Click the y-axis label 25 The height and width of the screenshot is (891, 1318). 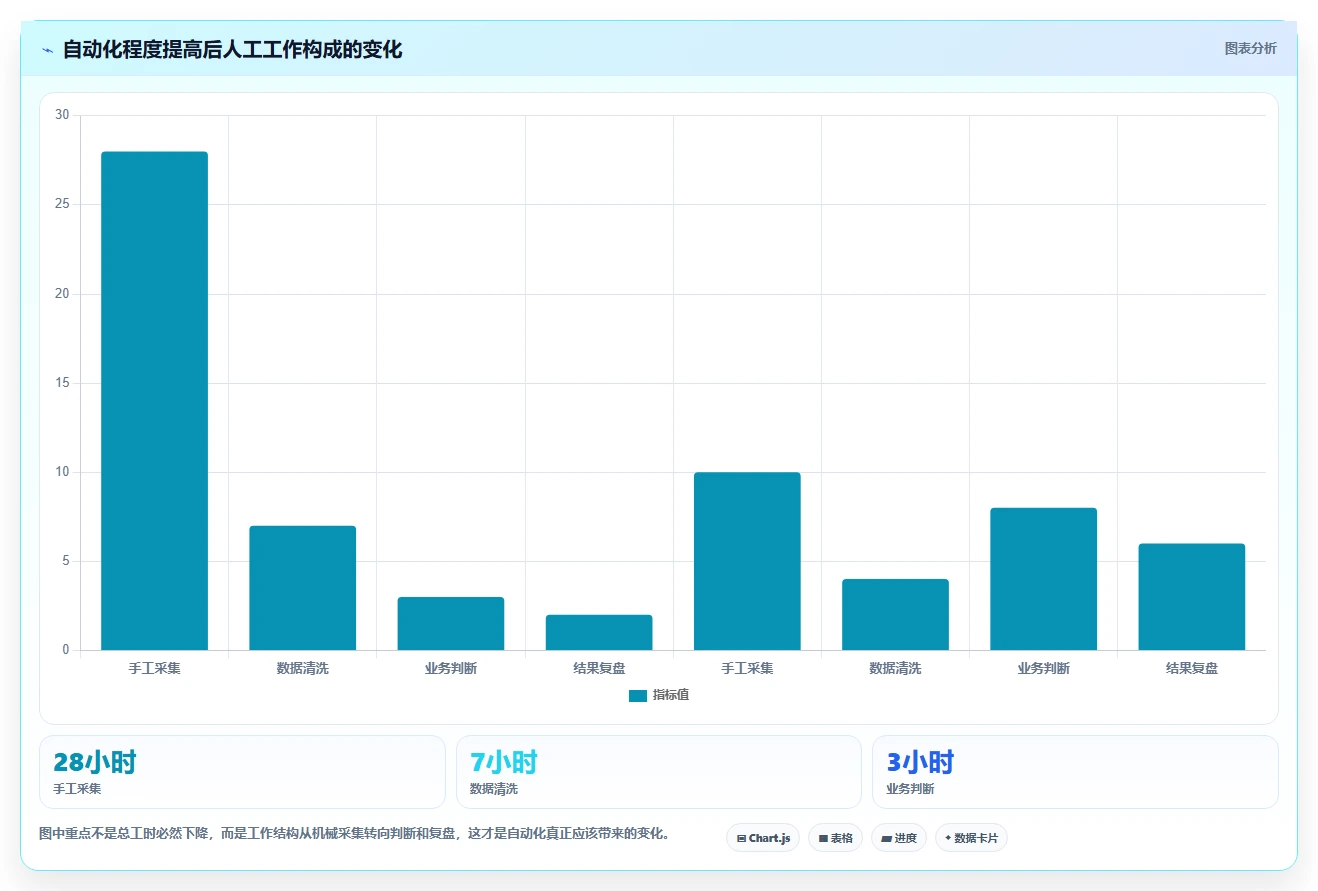tap(62, 204)
